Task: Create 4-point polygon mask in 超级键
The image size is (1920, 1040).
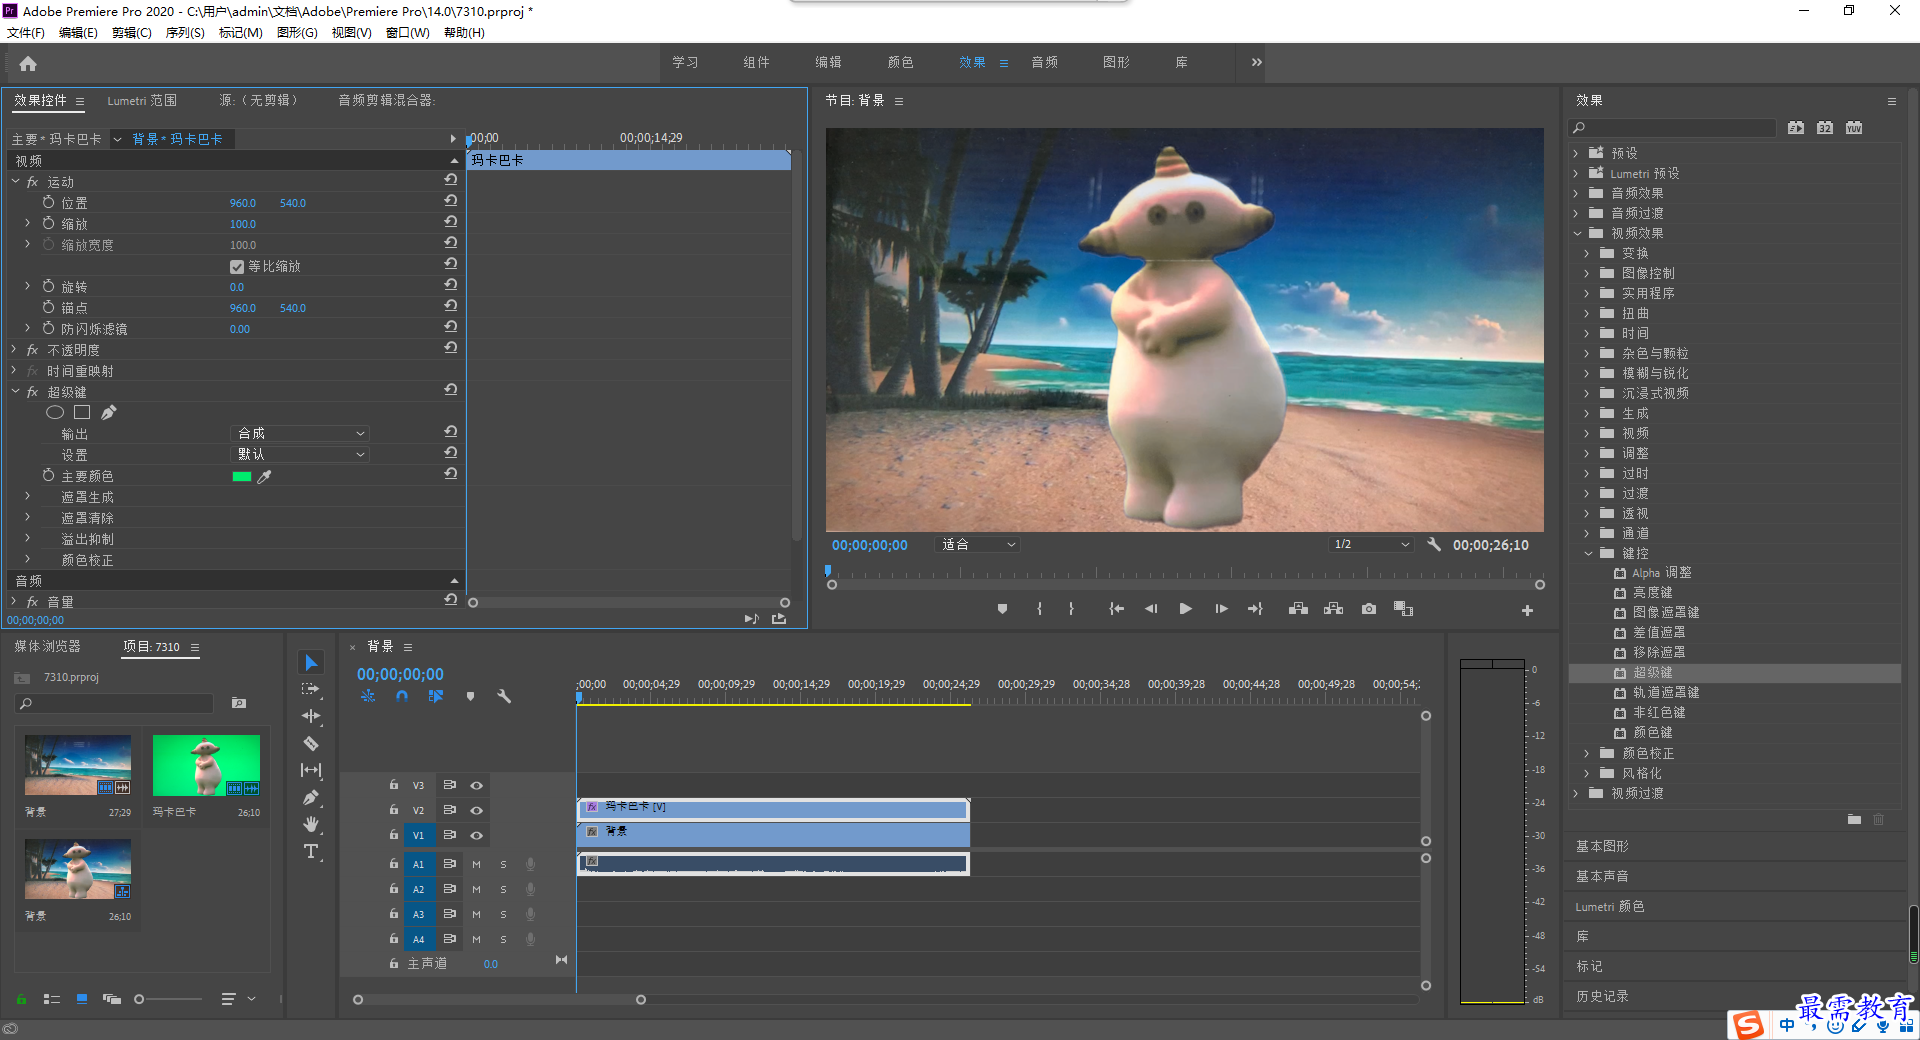Action: (82, 412)
